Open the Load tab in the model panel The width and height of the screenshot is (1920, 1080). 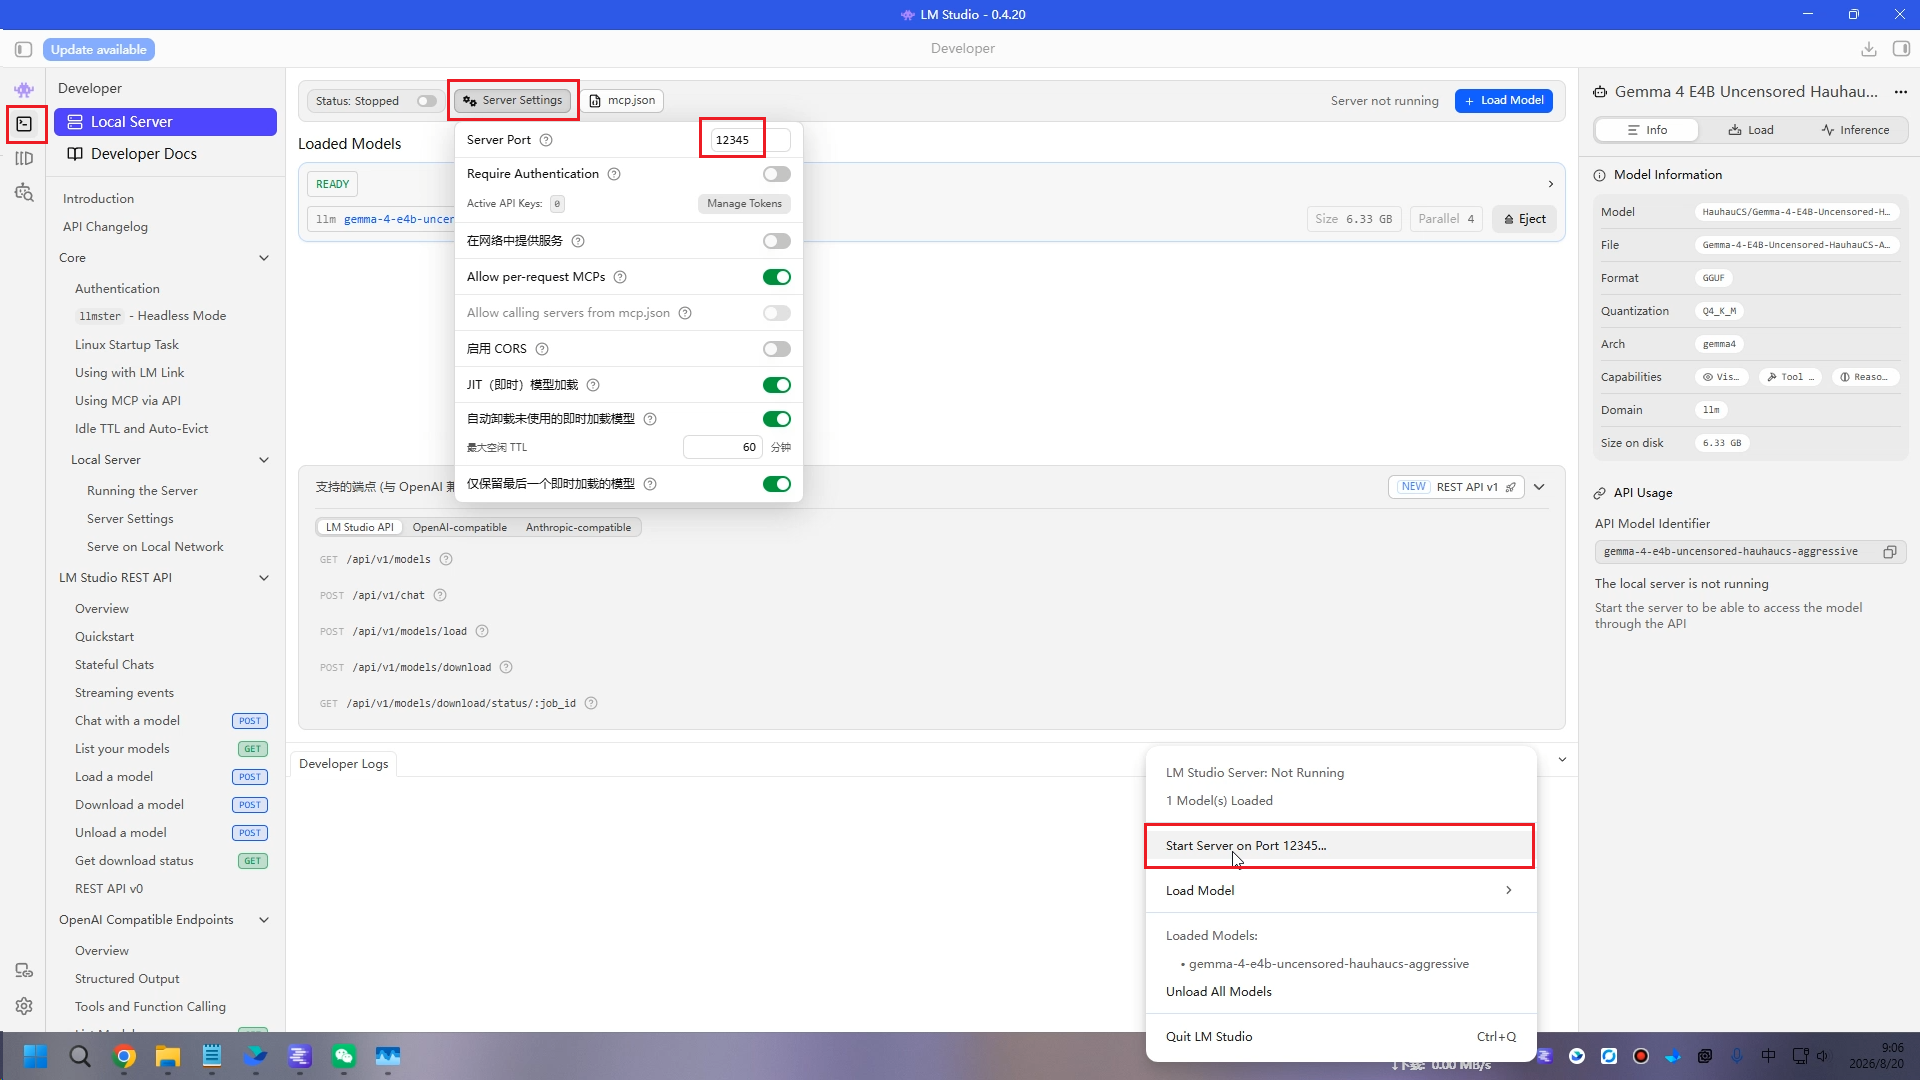[x=1751, y=130]
